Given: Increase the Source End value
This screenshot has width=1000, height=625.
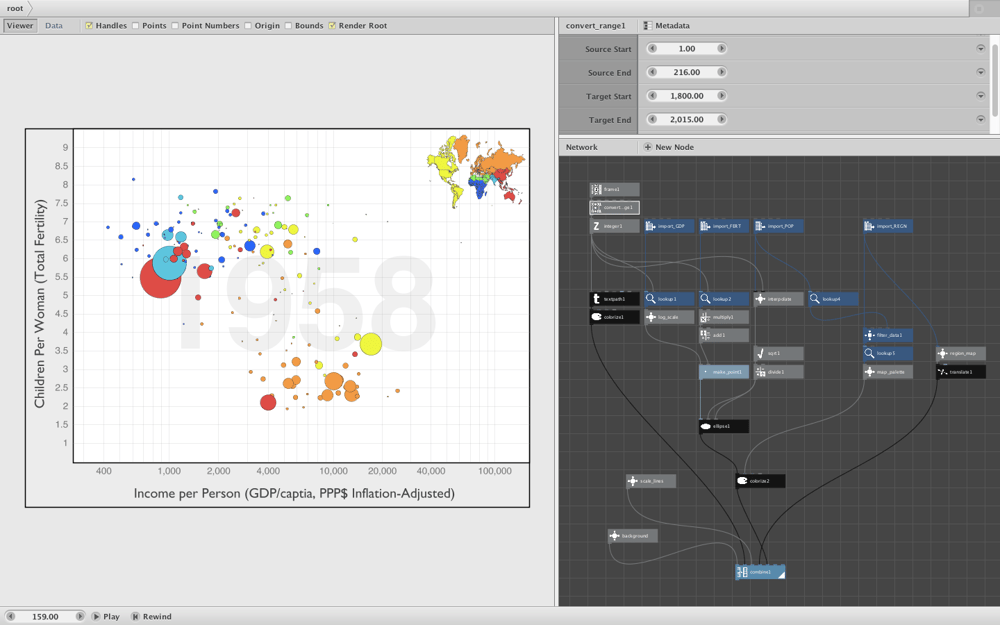Looking at the screenshot, I should pyautogui.click(x=721, y=72).
